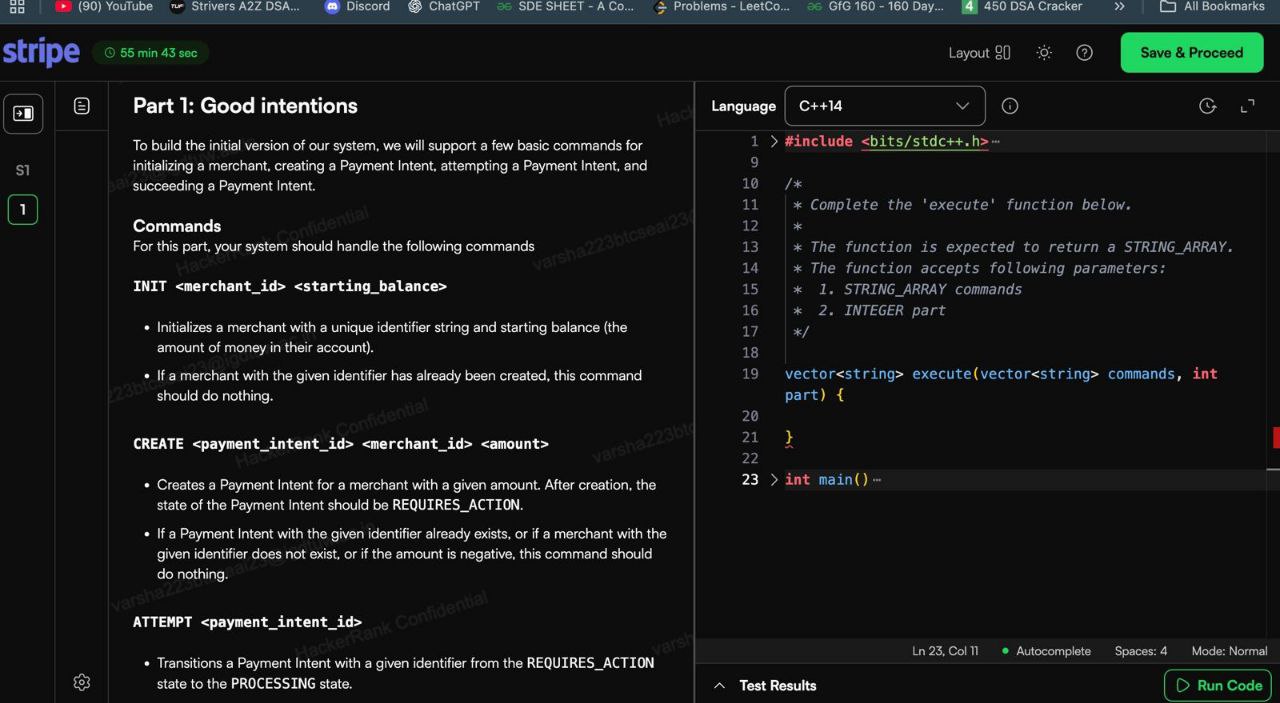Expand editor to fullscreen
Screen dimensions: 1280x703
point(1247,106)
